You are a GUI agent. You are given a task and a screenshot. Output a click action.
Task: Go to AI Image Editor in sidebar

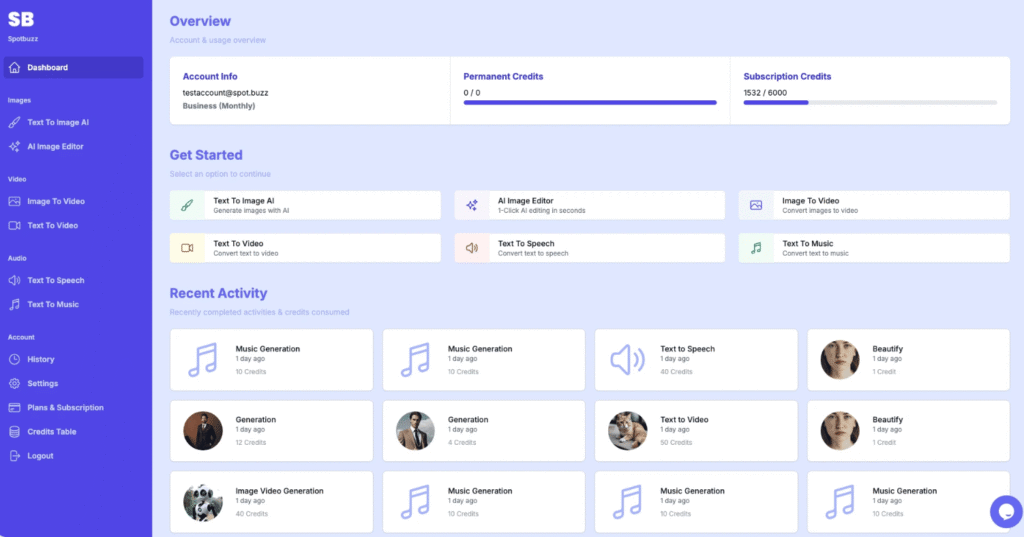tap(73, 146)
